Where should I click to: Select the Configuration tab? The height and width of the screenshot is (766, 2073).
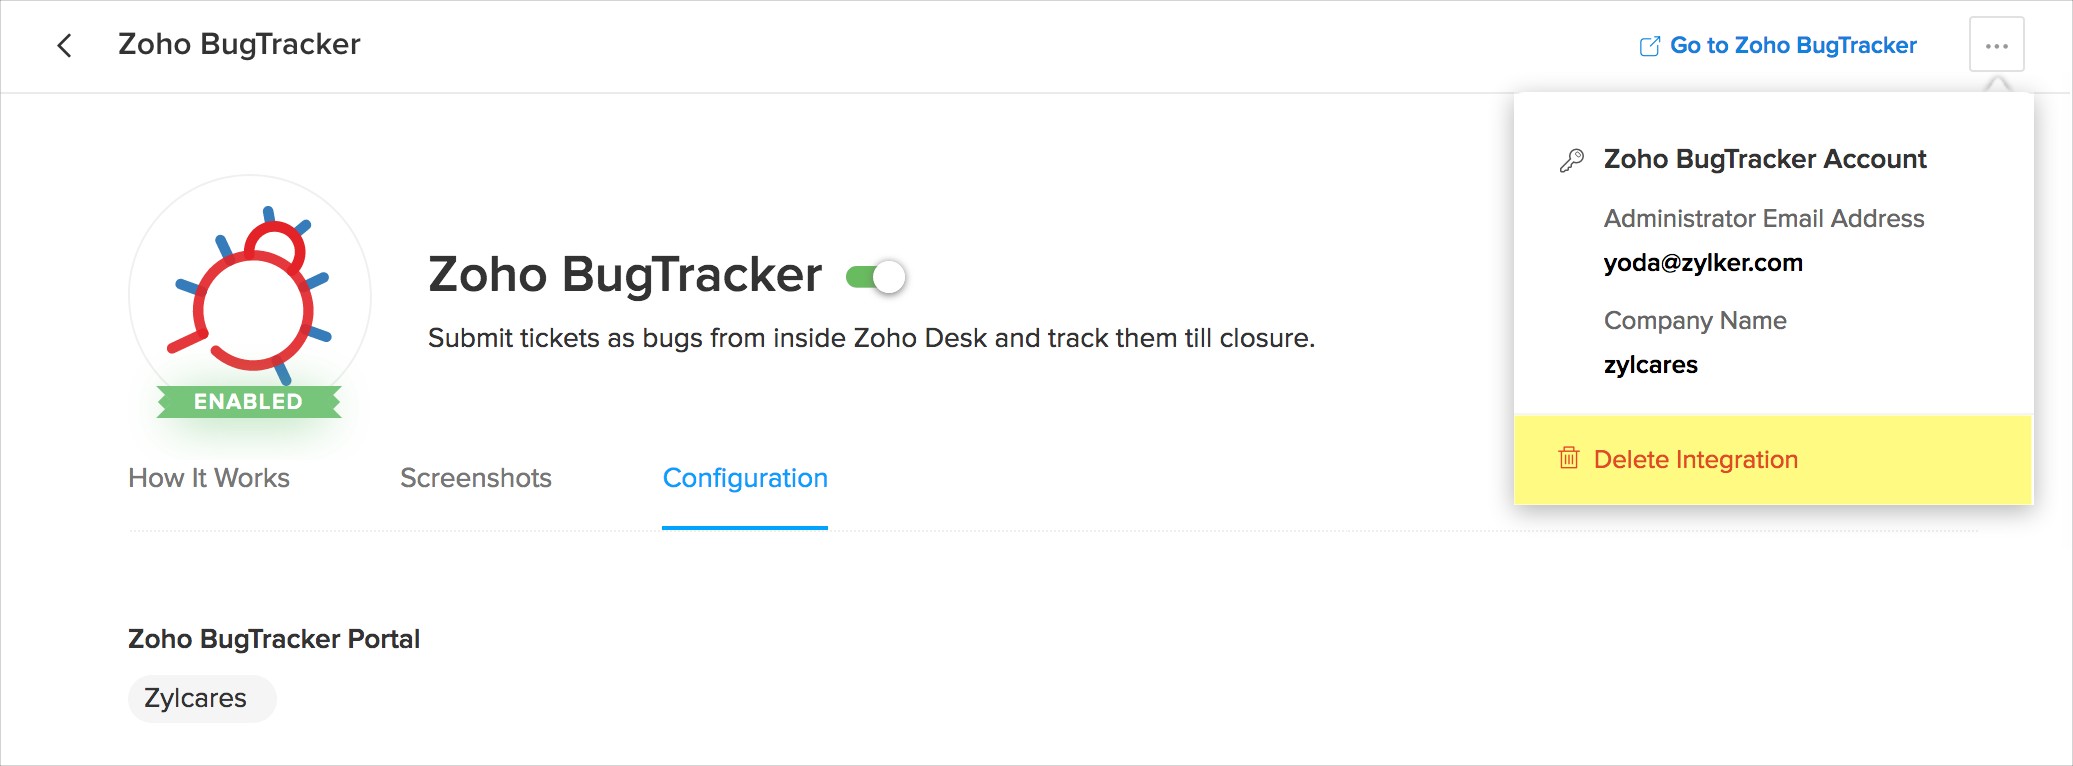[x=745, y=478]
